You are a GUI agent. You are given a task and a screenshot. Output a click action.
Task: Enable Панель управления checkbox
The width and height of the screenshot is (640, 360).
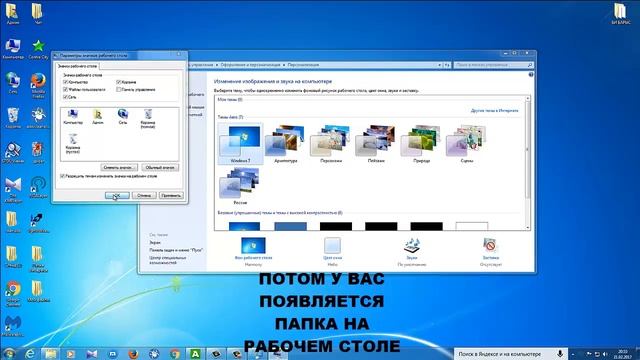coord(118,89)
